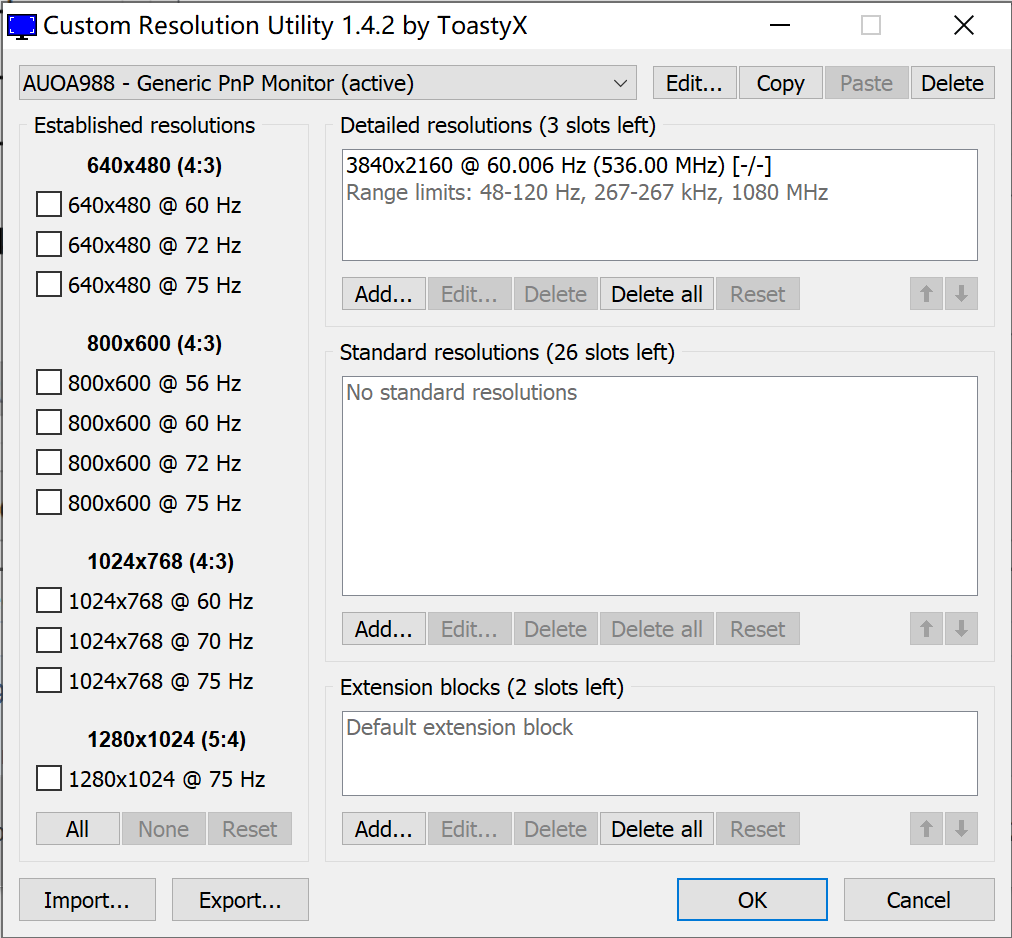Click the Range limits 48-120 Hz line
The width and height of the screenshot is (1012, 938).
click(x=660, y=192)
